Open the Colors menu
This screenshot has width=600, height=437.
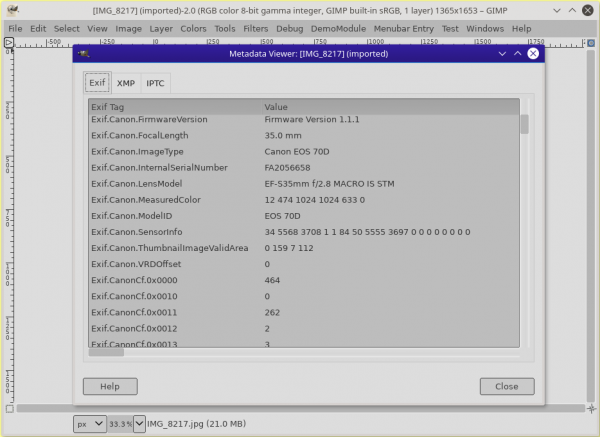coord(193,29)
